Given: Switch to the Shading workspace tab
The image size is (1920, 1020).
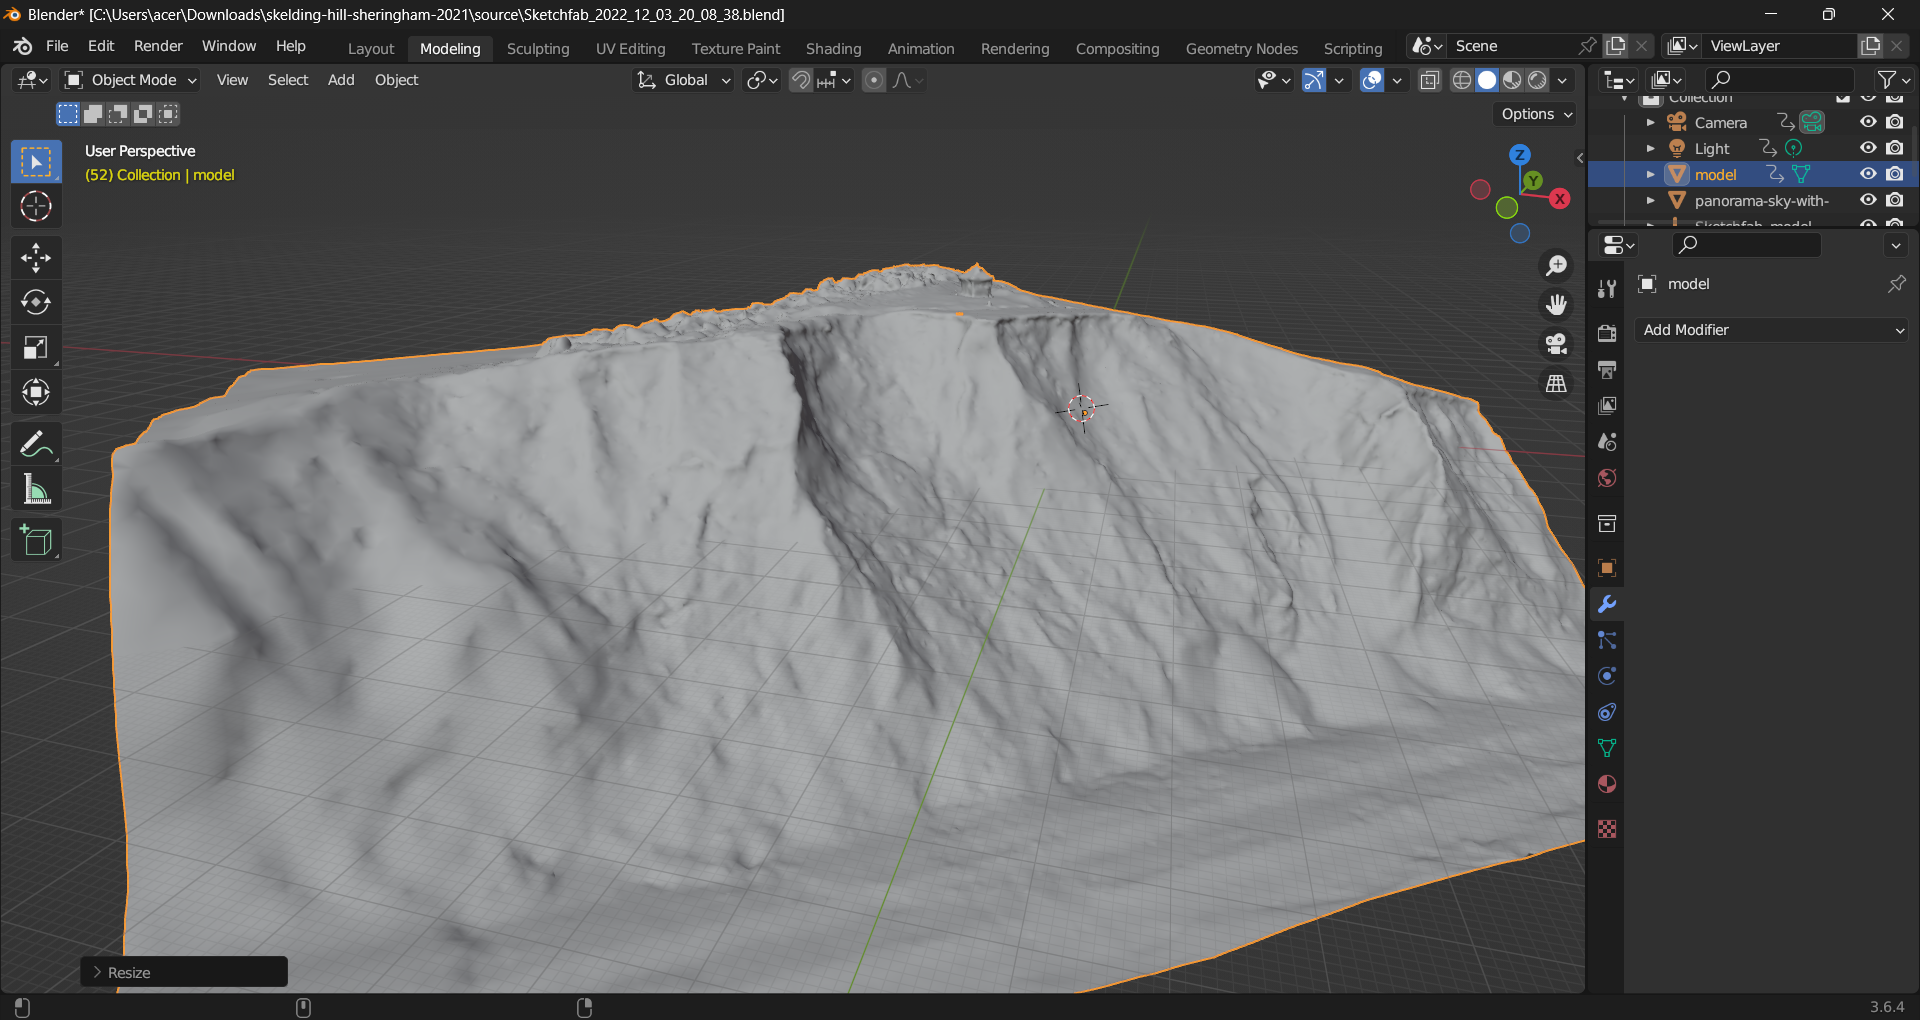Looking at the screenshot, I should tap(833, 48).
